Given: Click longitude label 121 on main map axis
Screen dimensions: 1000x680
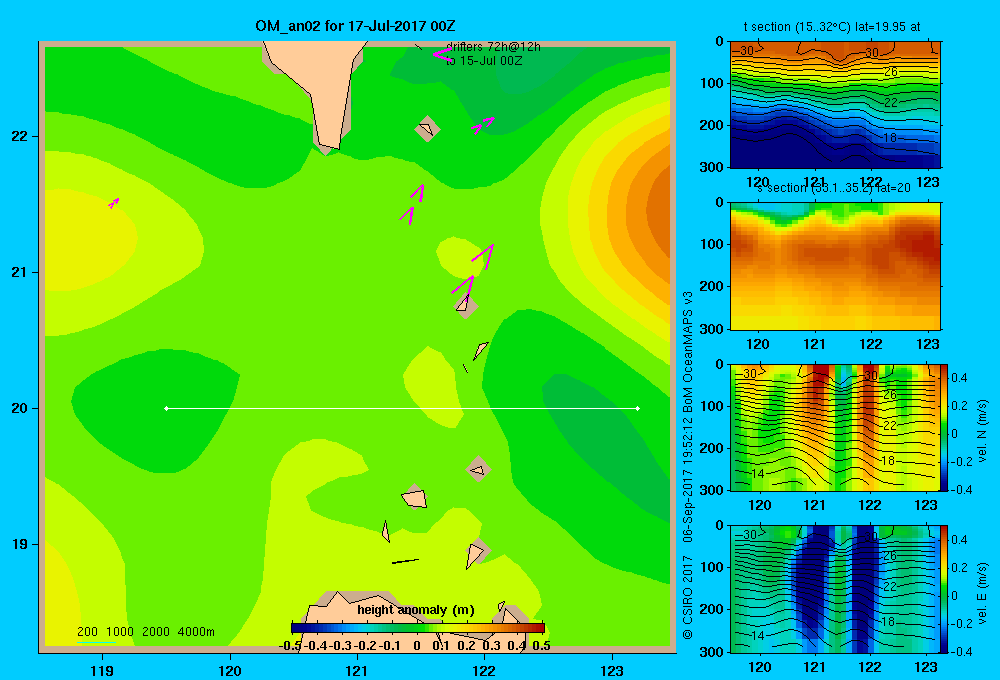Looking at the screenshot, I should 357,670.
